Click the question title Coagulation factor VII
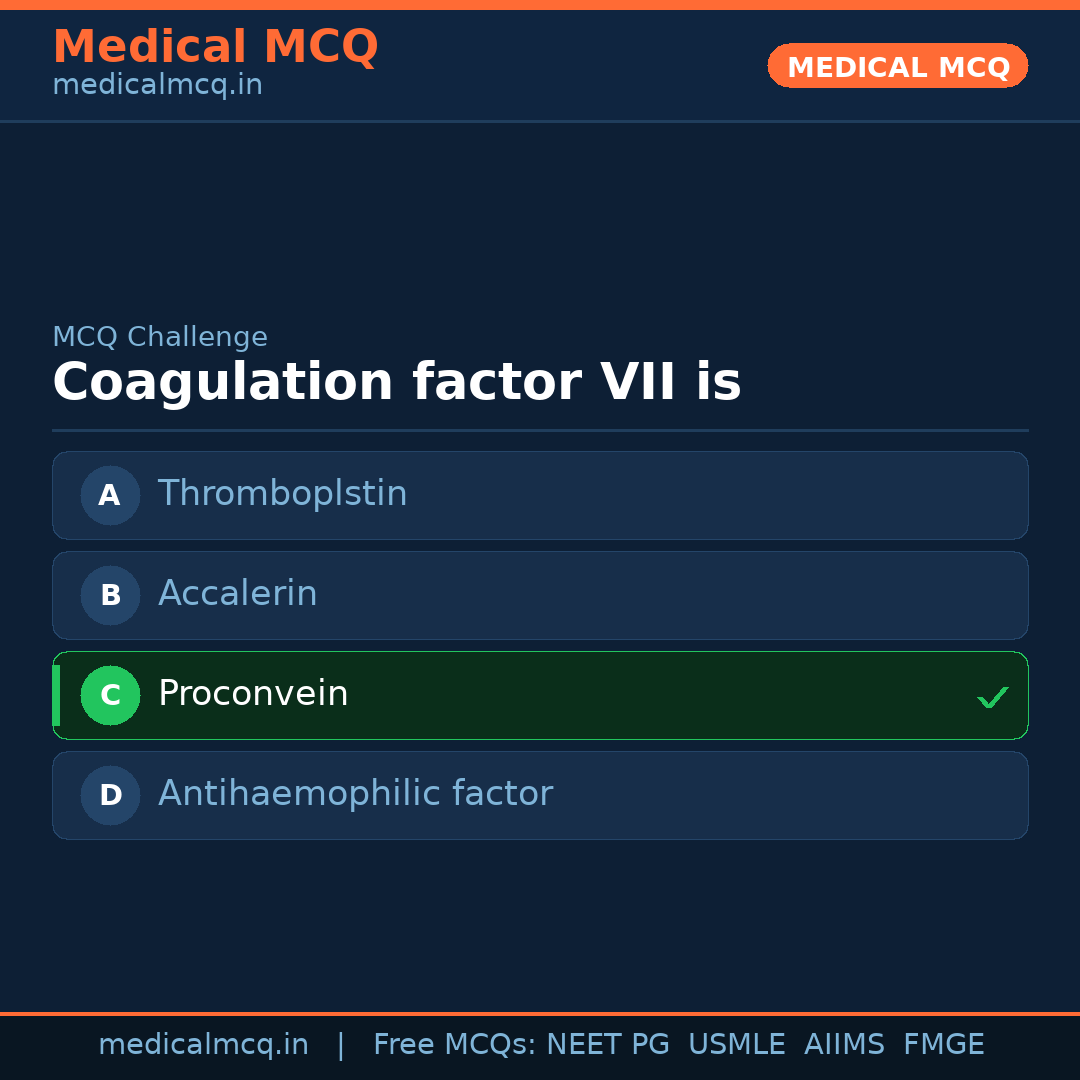1080x1080 pixels. point(397,381)
